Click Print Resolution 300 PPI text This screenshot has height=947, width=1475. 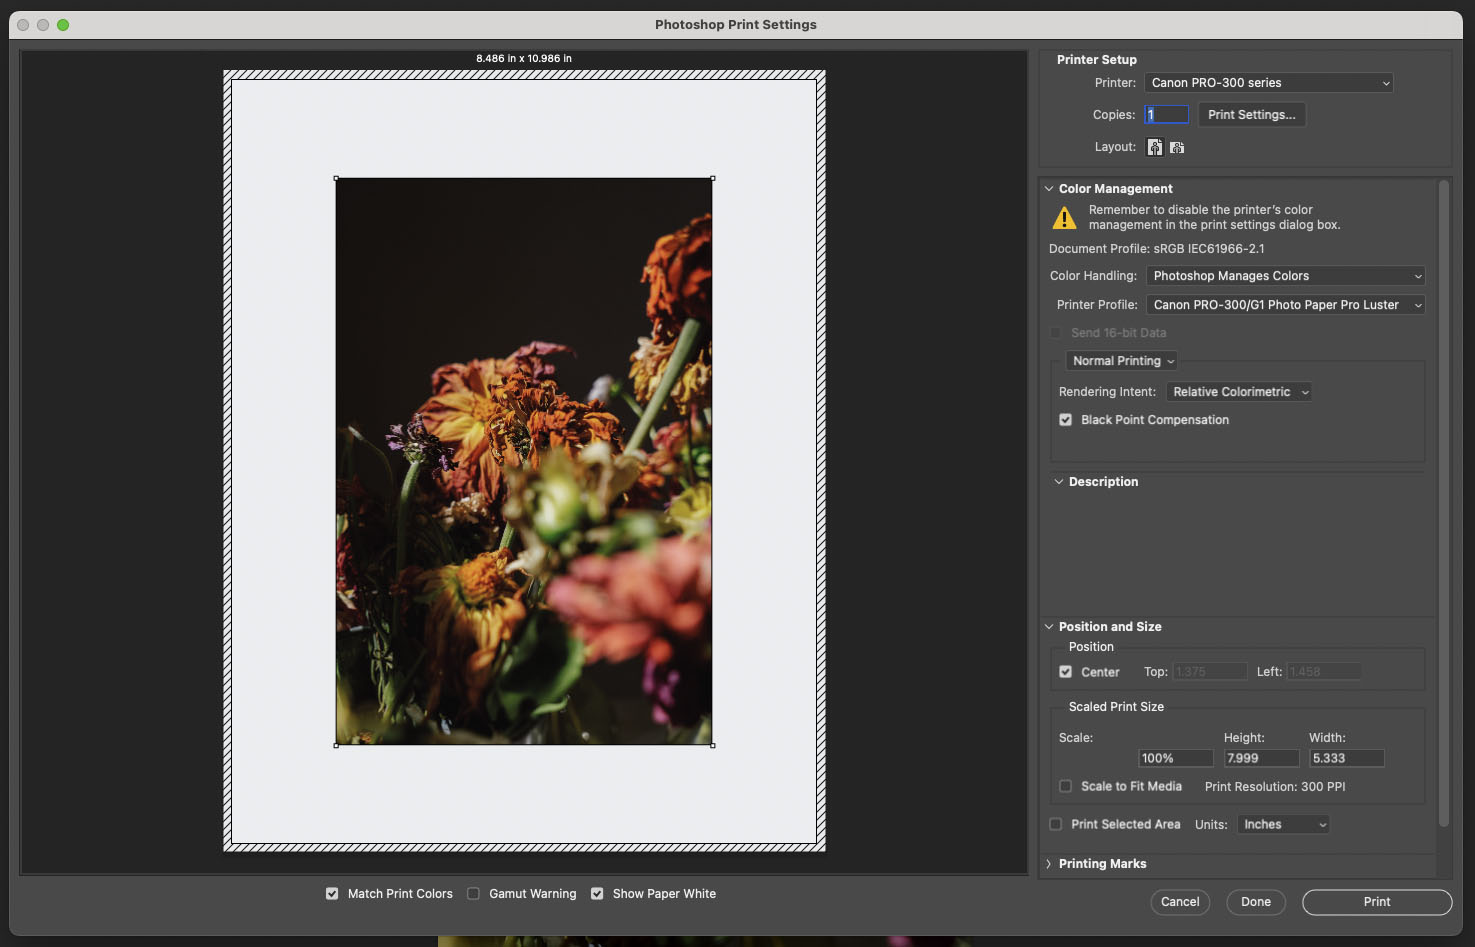tap(1275, 787)
